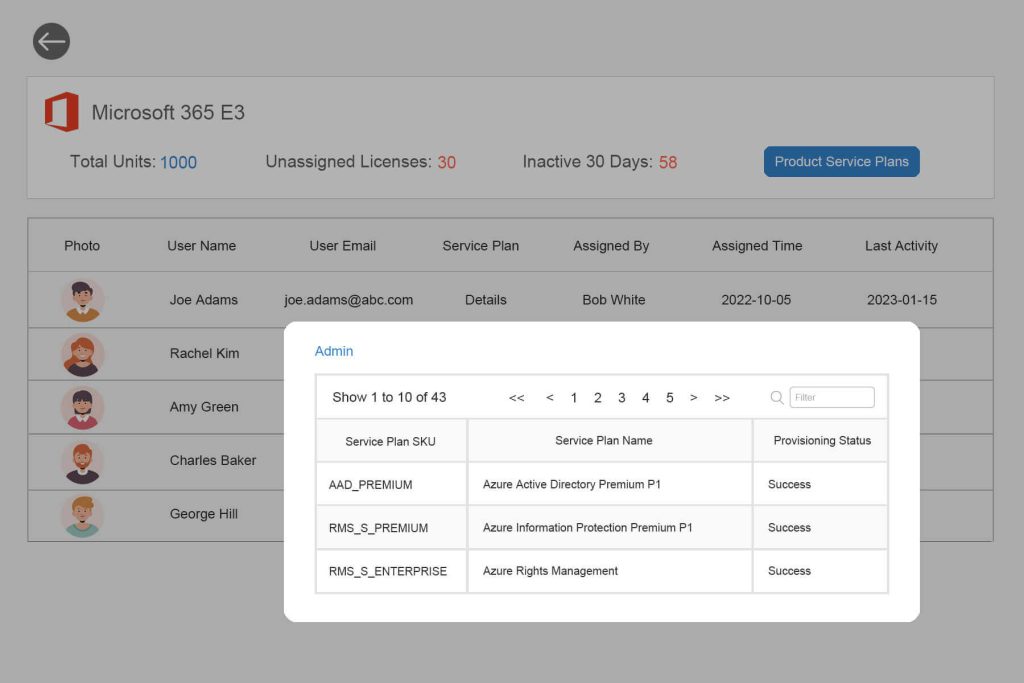Click the Admin link in popup
The image size is (1024, 683).
[334, 351]
